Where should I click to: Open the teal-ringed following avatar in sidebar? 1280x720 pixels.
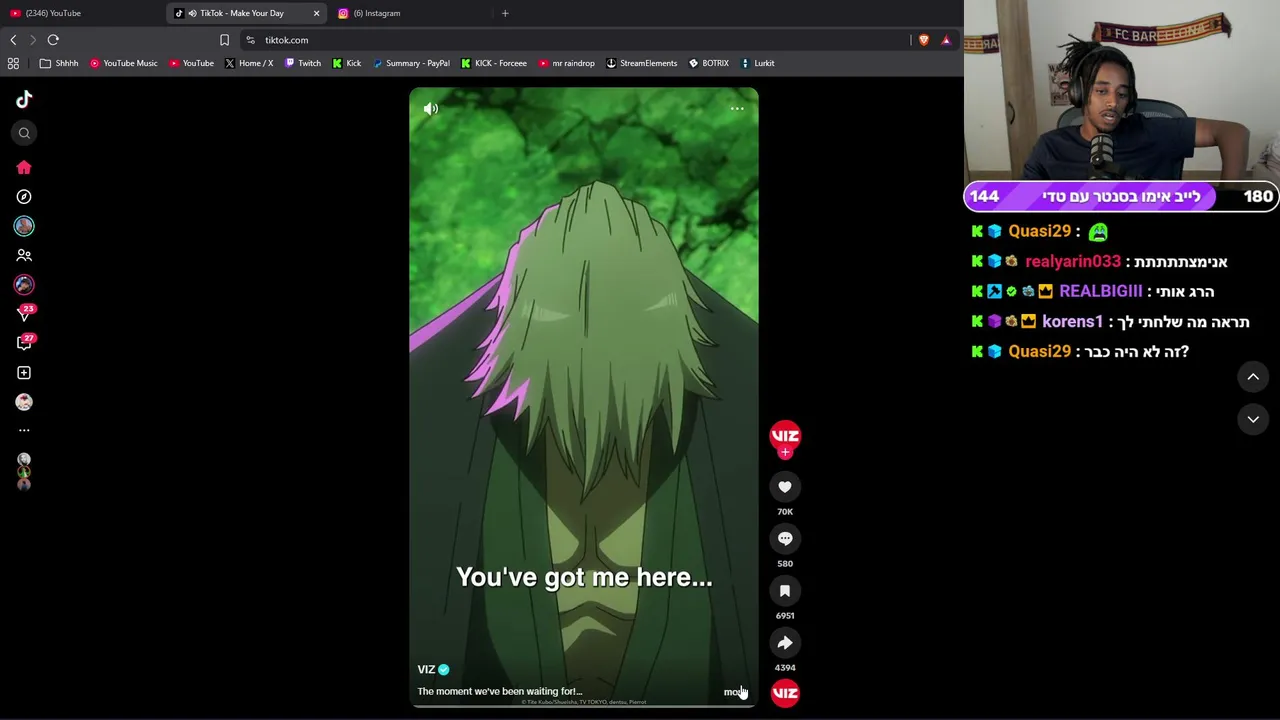coord(24,226)
